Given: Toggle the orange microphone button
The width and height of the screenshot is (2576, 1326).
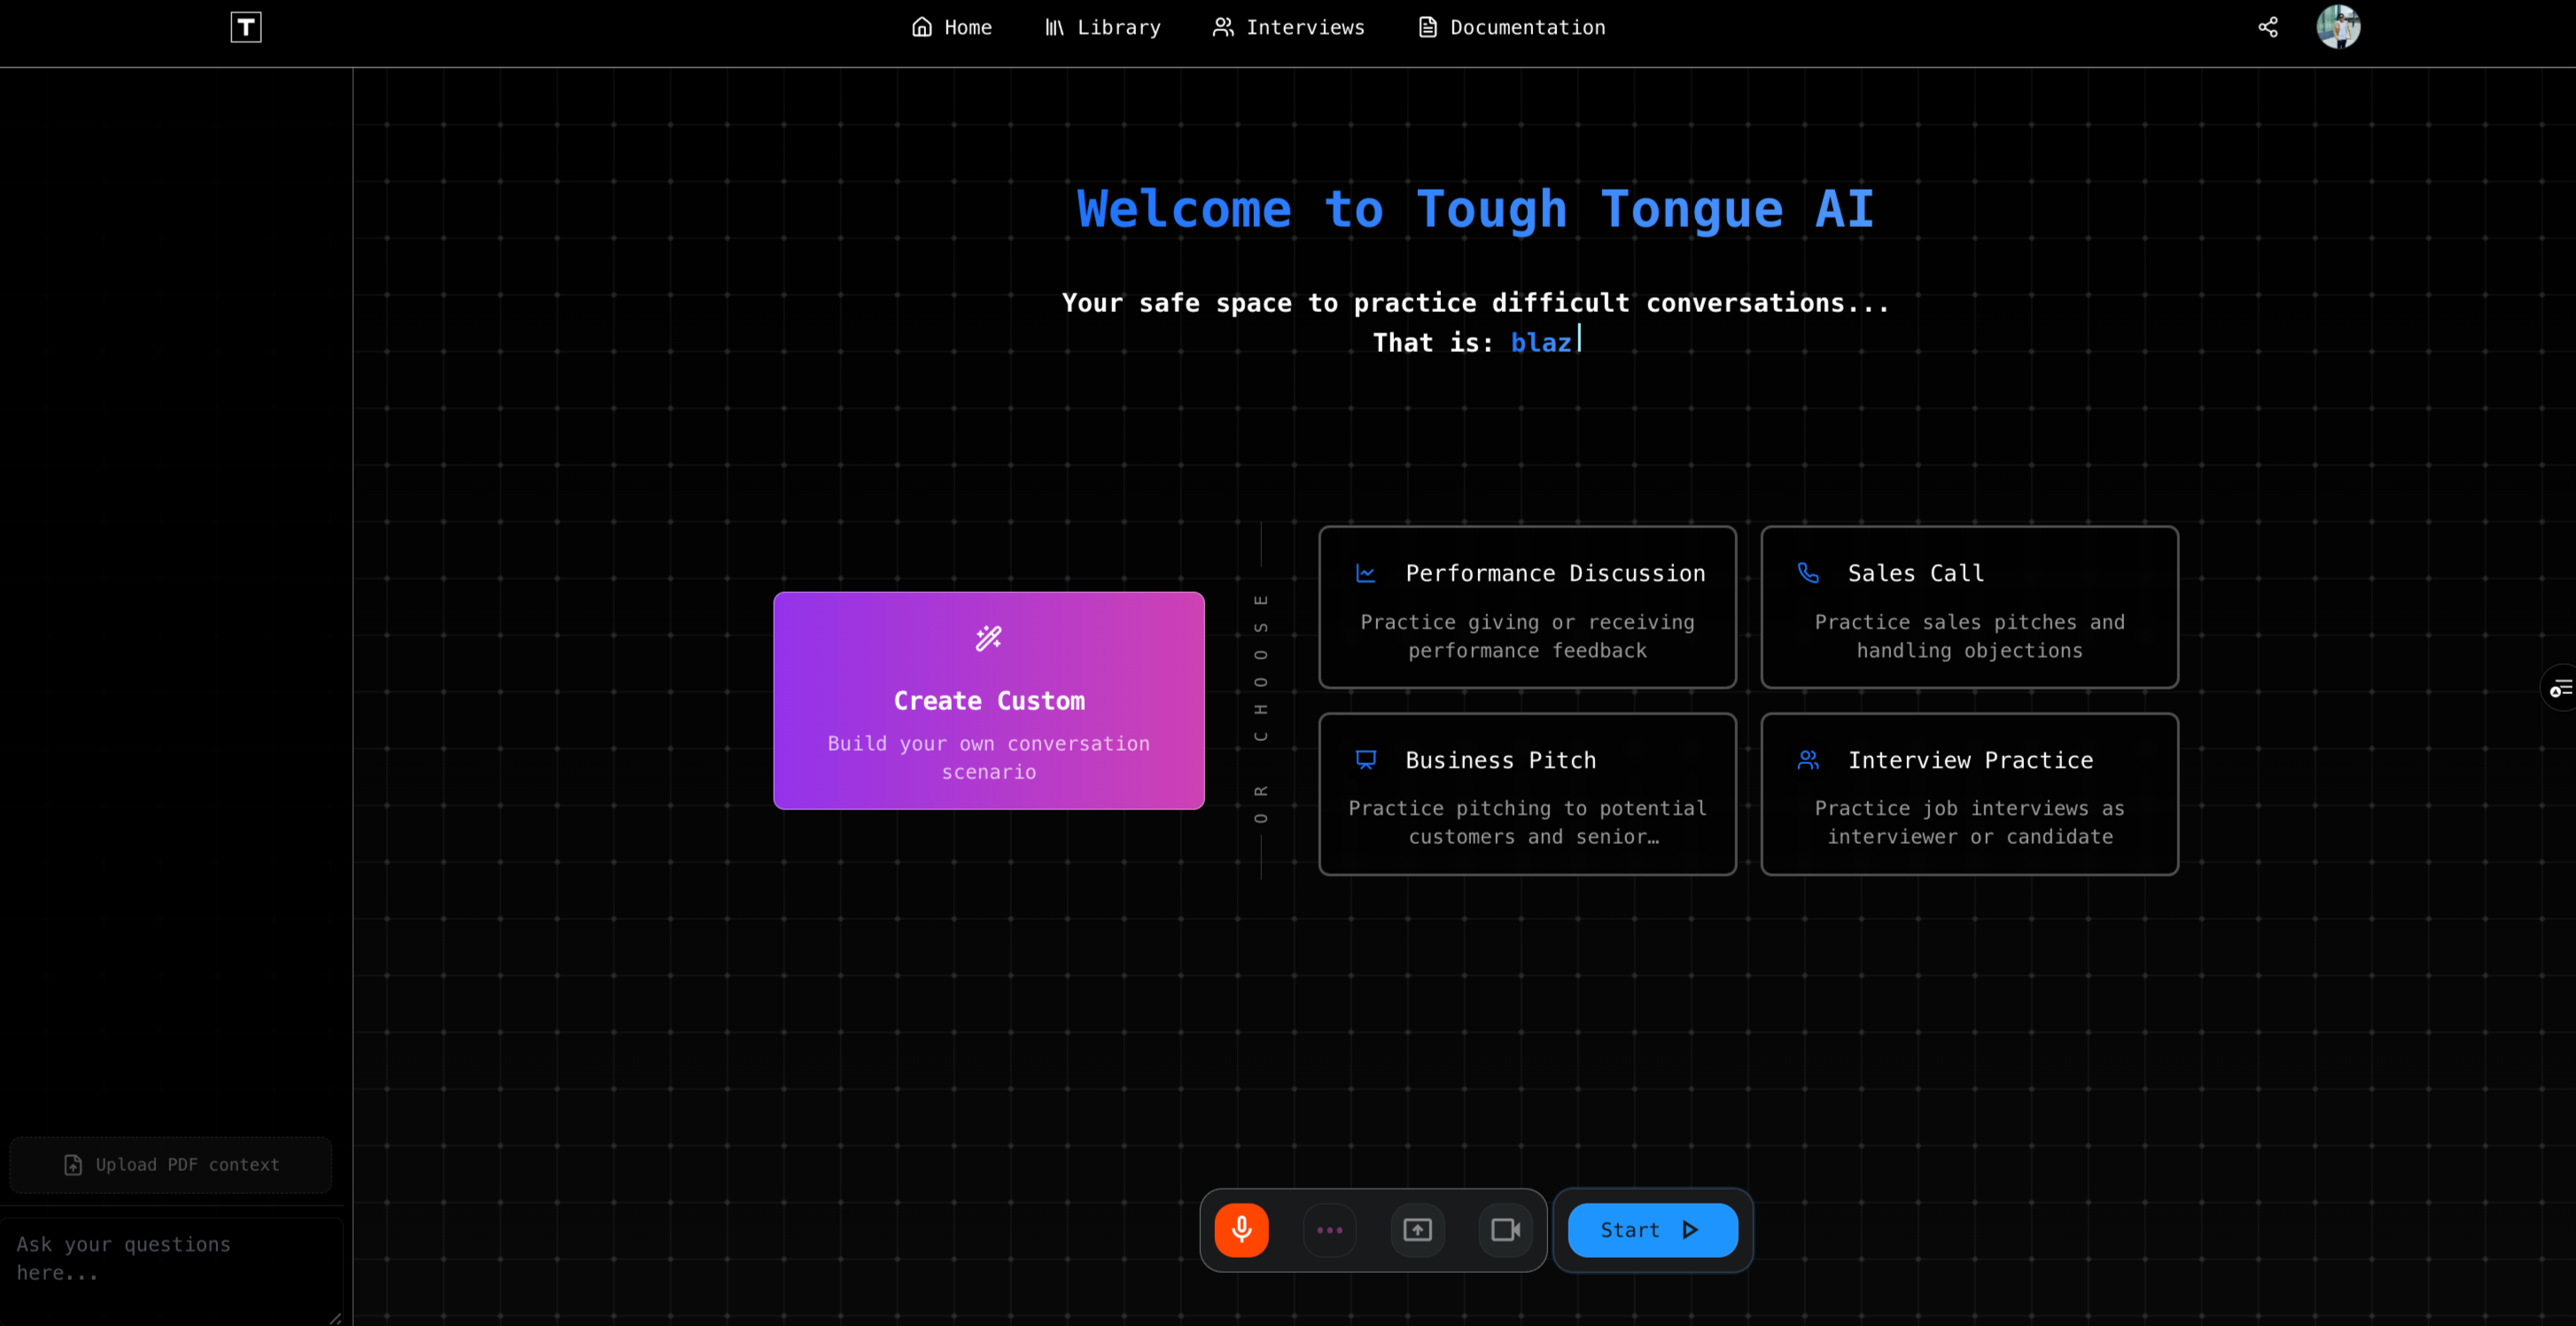Looking at the screenshot, I should click(x=1241, y=1229).
